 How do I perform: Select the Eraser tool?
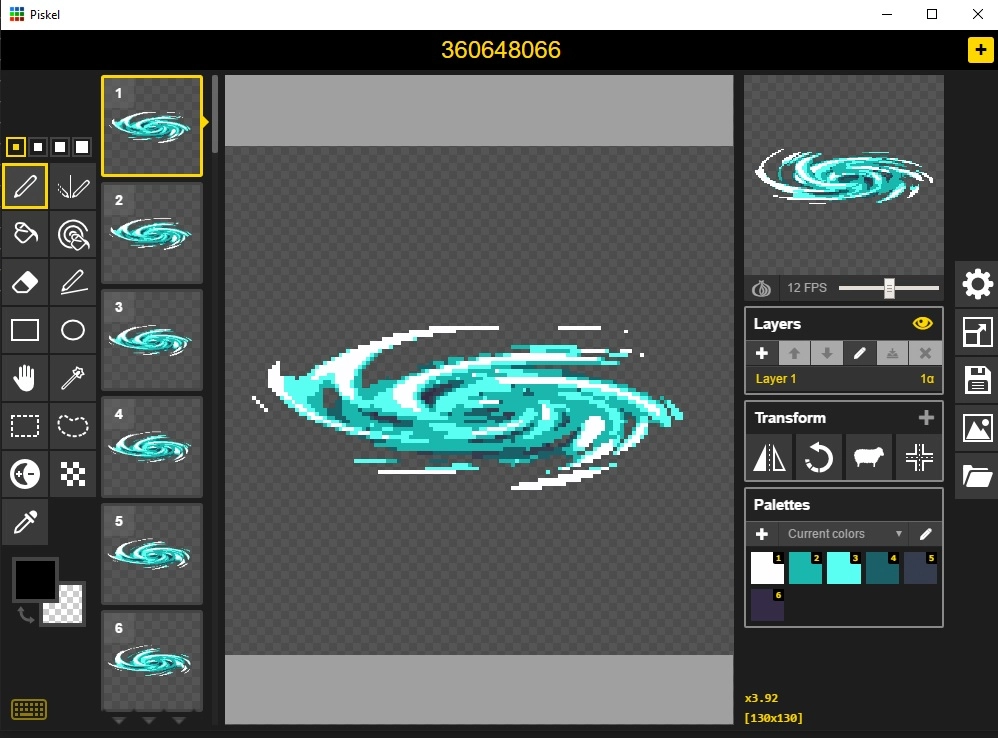[25, 282]
